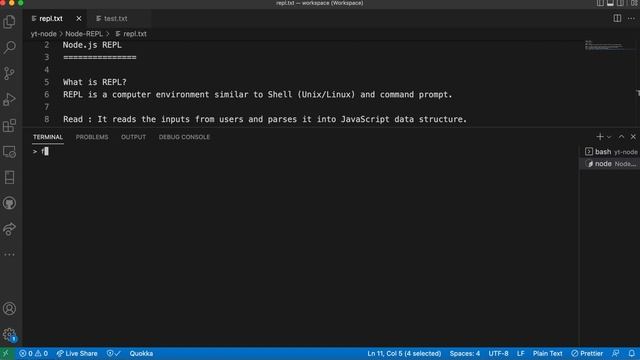The height and width of the screenshot is (360, 640).
Task: Click the feedback icon in status bar
Action: point(616,353)
